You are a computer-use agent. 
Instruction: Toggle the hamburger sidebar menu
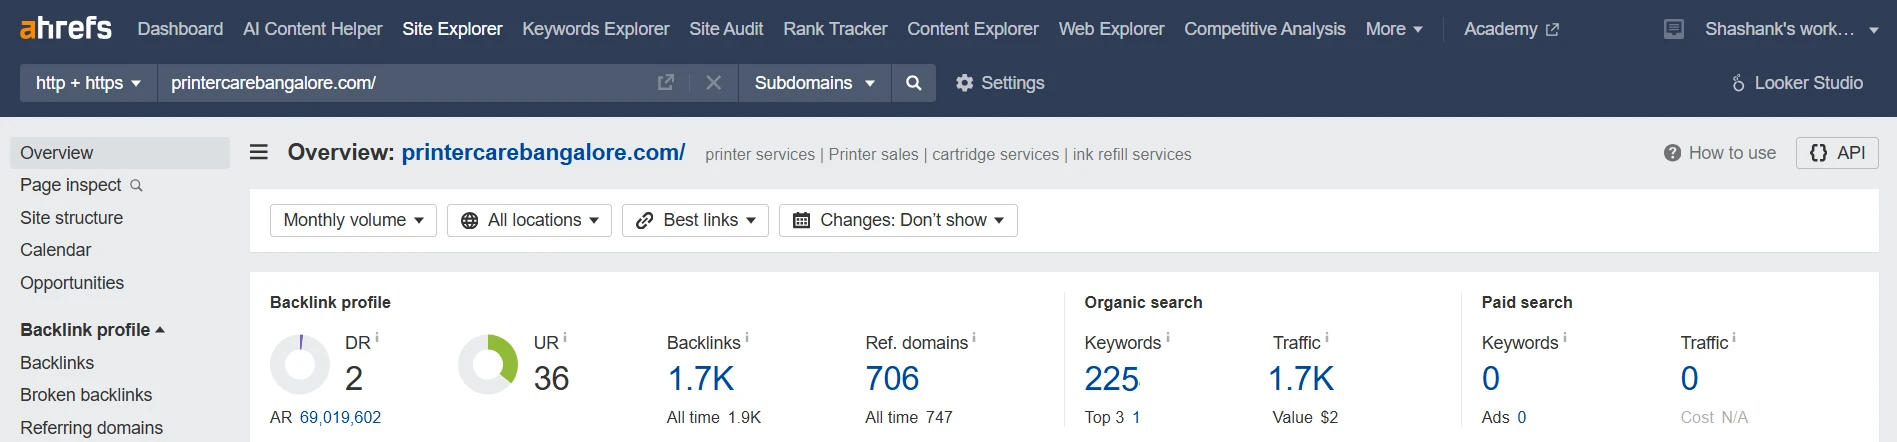pos(259,152)
